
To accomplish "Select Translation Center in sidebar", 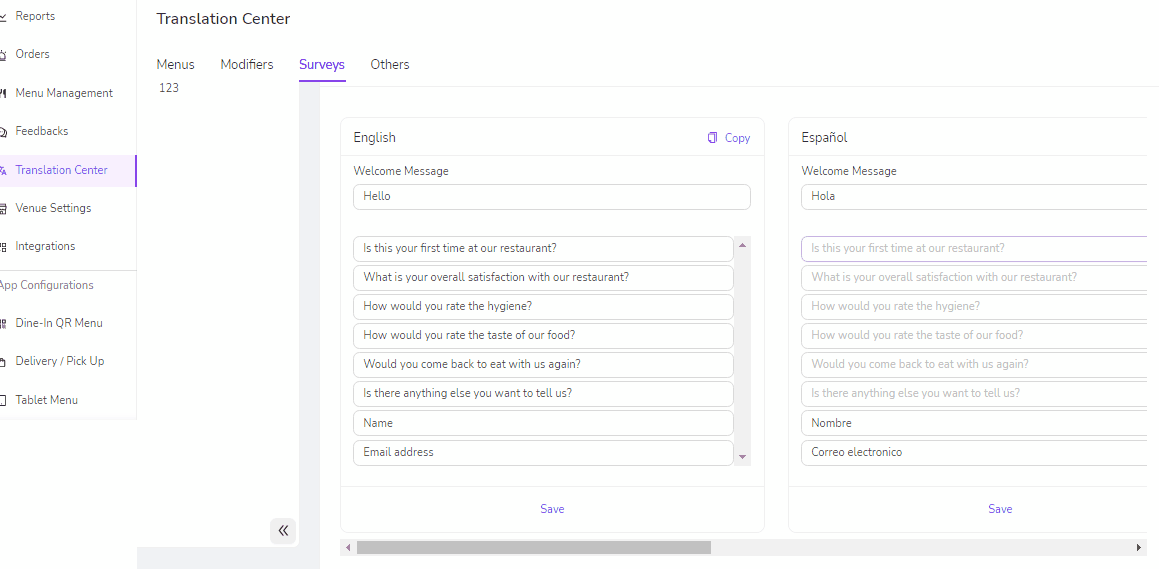I will pyautogui.click(x=61, y=170).
